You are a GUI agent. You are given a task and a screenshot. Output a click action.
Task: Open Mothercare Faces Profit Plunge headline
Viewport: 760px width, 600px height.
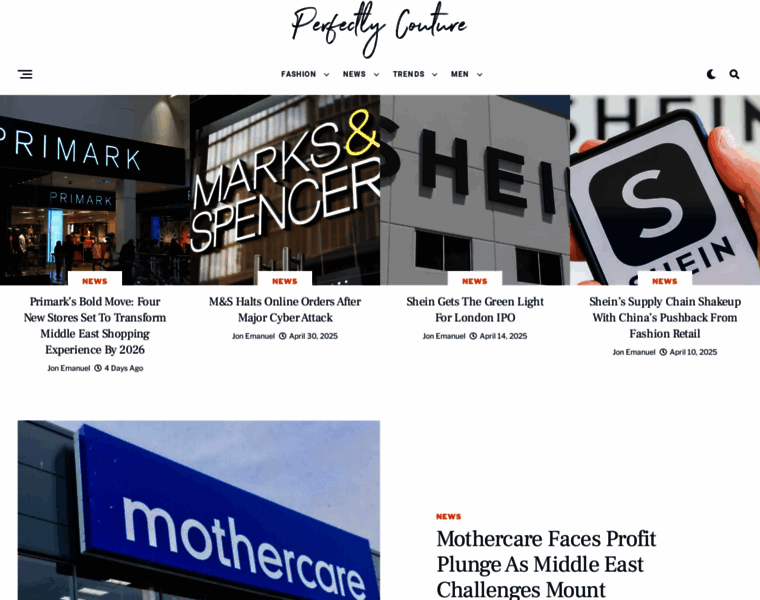point(546,564)
